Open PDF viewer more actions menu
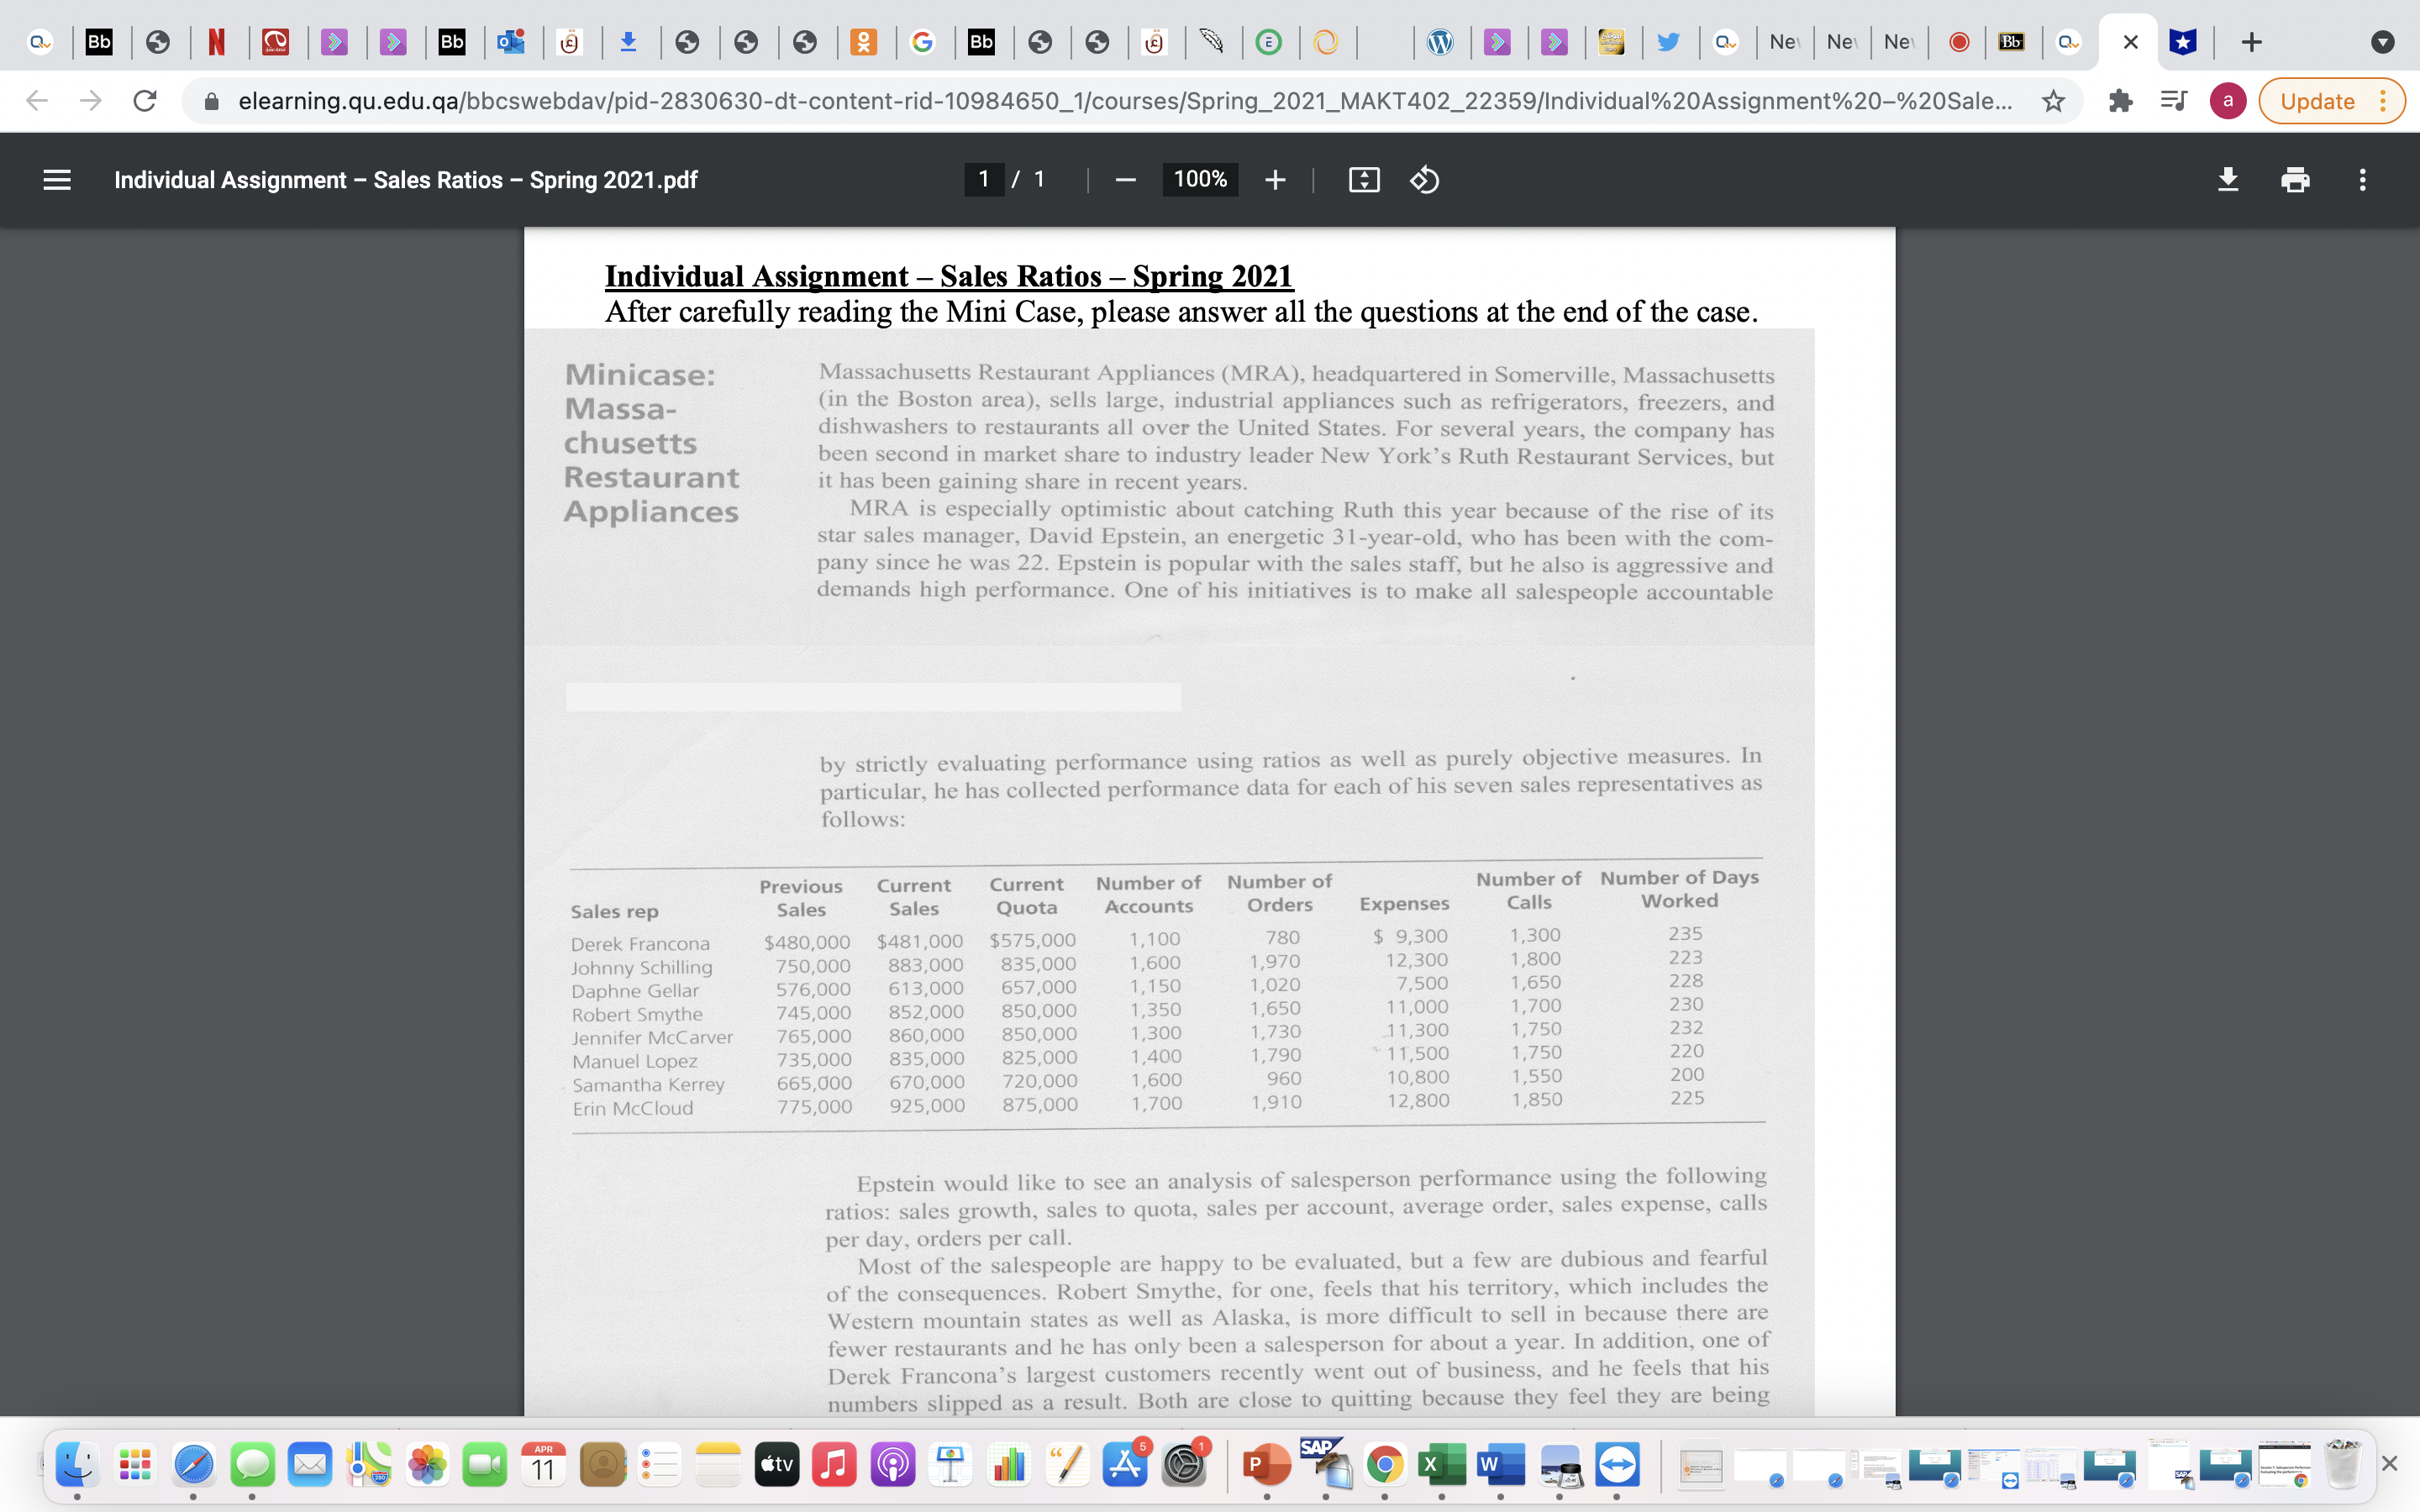Image resolution: width=2420 pixels, height=1512 pixels. (x=2362, y=180)
